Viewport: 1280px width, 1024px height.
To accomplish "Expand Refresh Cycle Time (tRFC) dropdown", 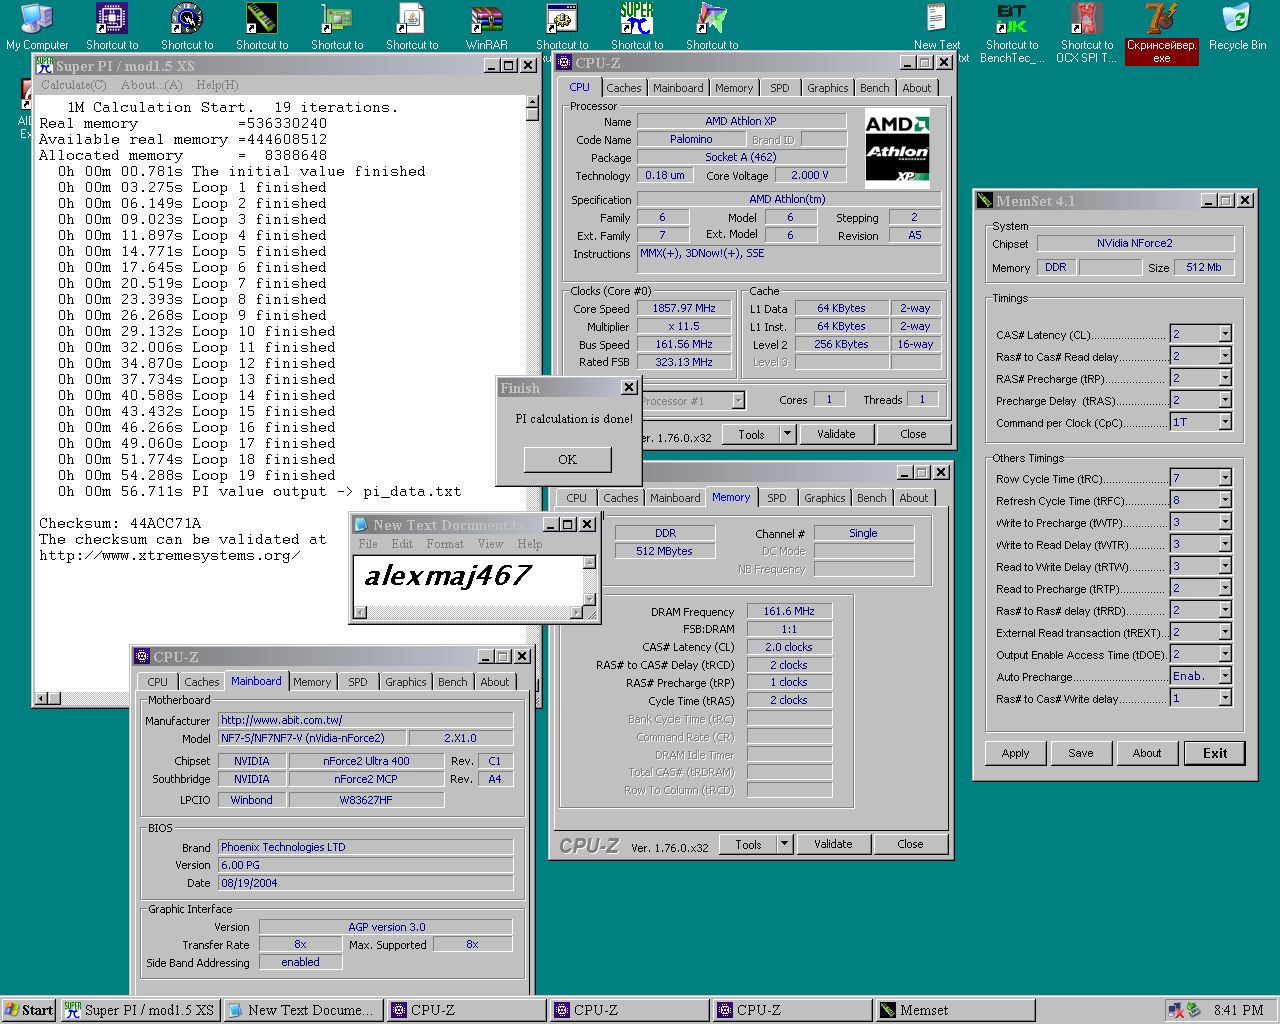I will point(1225,500).
